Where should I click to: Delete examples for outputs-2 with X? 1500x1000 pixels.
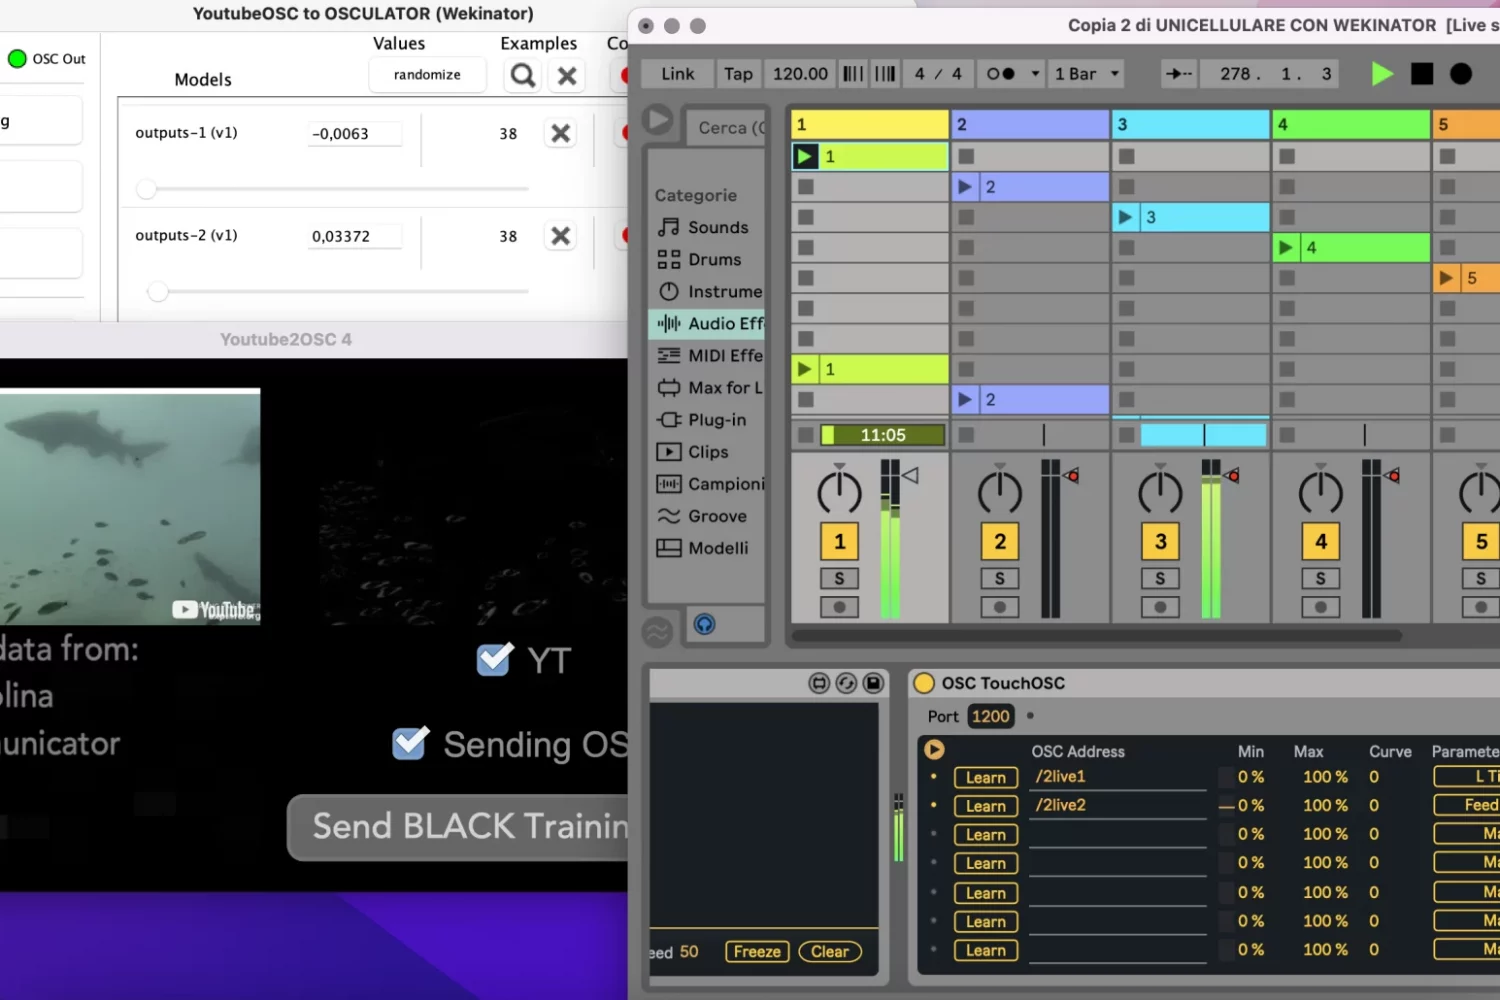[x=561, y=236]
